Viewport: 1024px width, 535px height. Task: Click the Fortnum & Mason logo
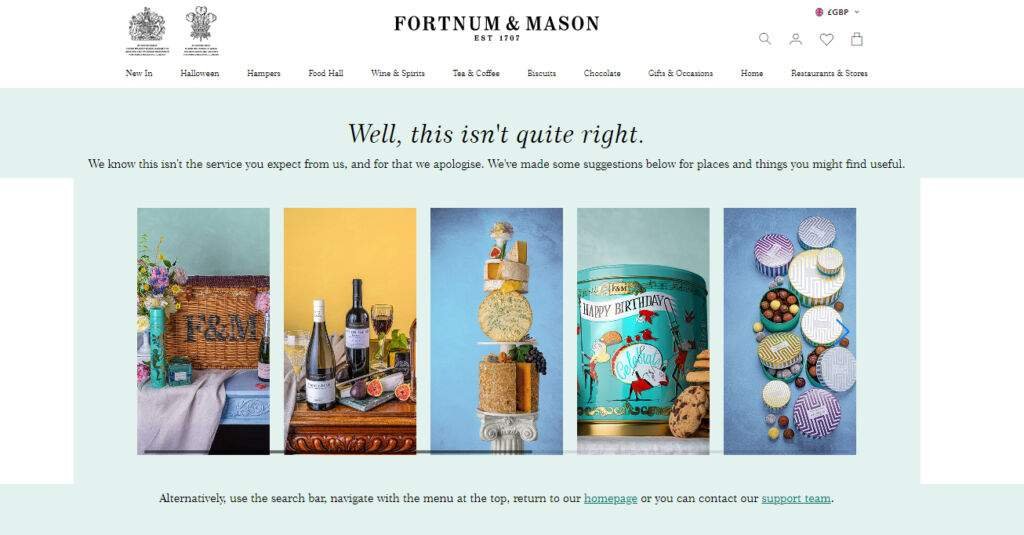(496, 28)
